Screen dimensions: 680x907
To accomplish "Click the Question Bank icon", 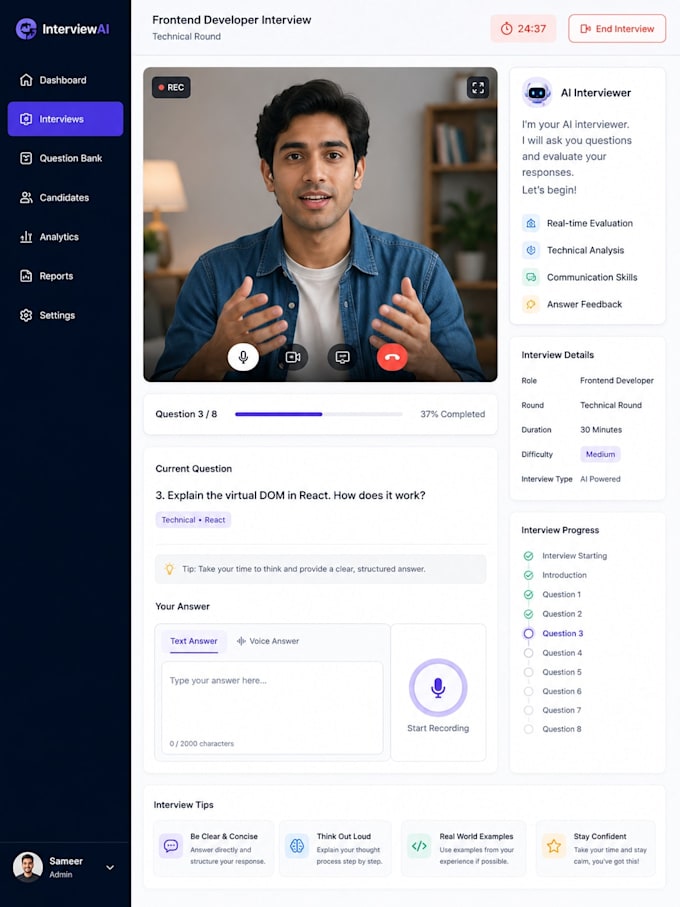I will point(26,158).
